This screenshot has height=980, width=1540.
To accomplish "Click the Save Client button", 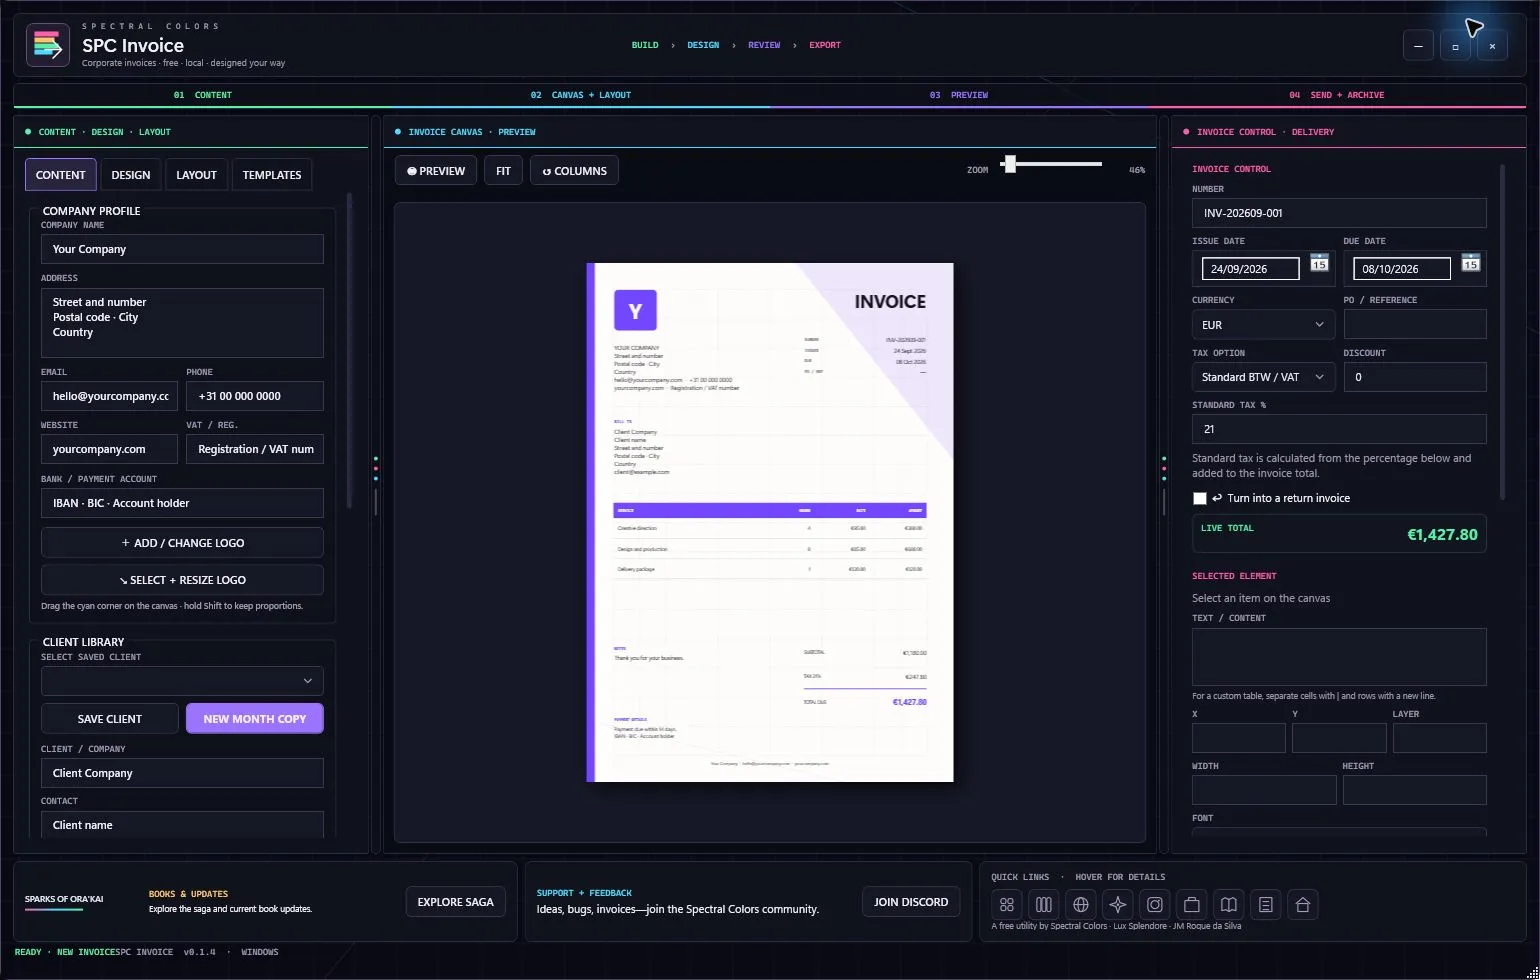I will (x=110, y=719).
